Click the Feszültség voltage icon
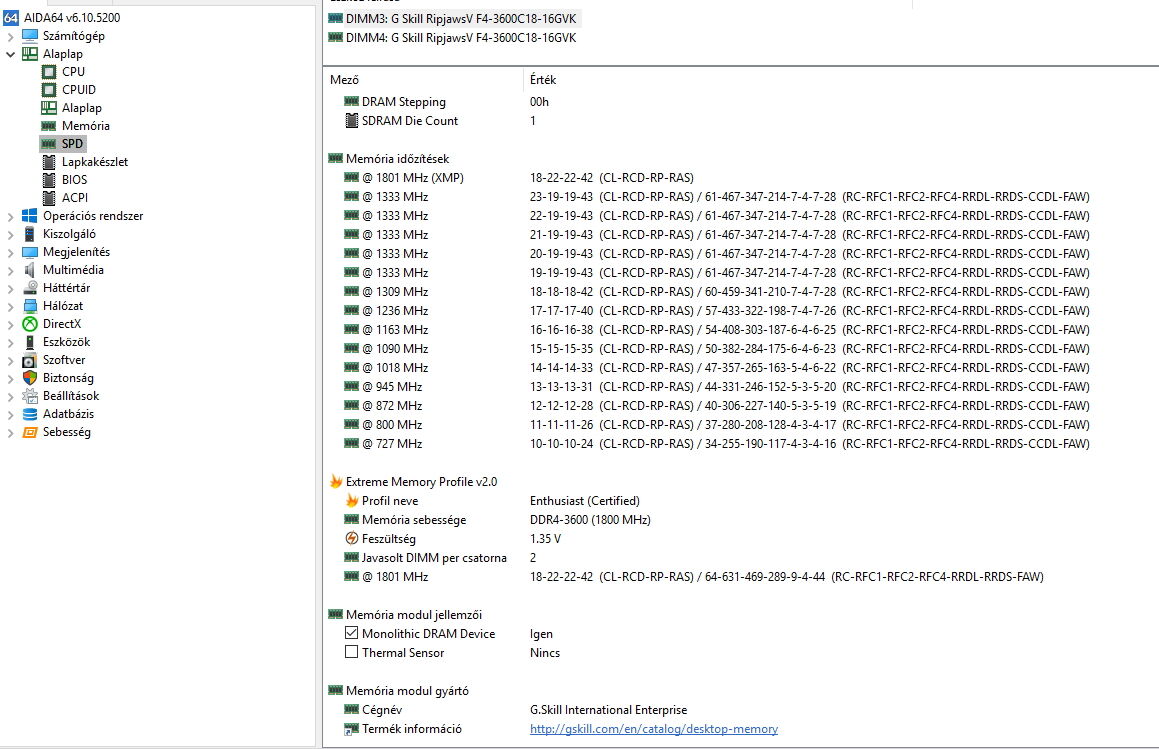Screen dimensions: 1159x749 (x=352, y=538)
